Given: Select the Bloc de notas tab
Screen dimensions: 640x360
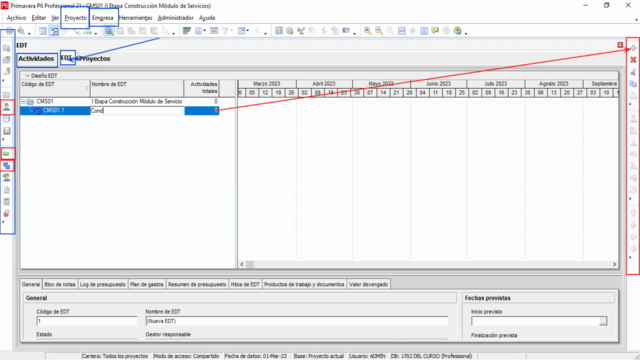Looking at the screenshot, I should pyautogui.click(x=60, y=284).
